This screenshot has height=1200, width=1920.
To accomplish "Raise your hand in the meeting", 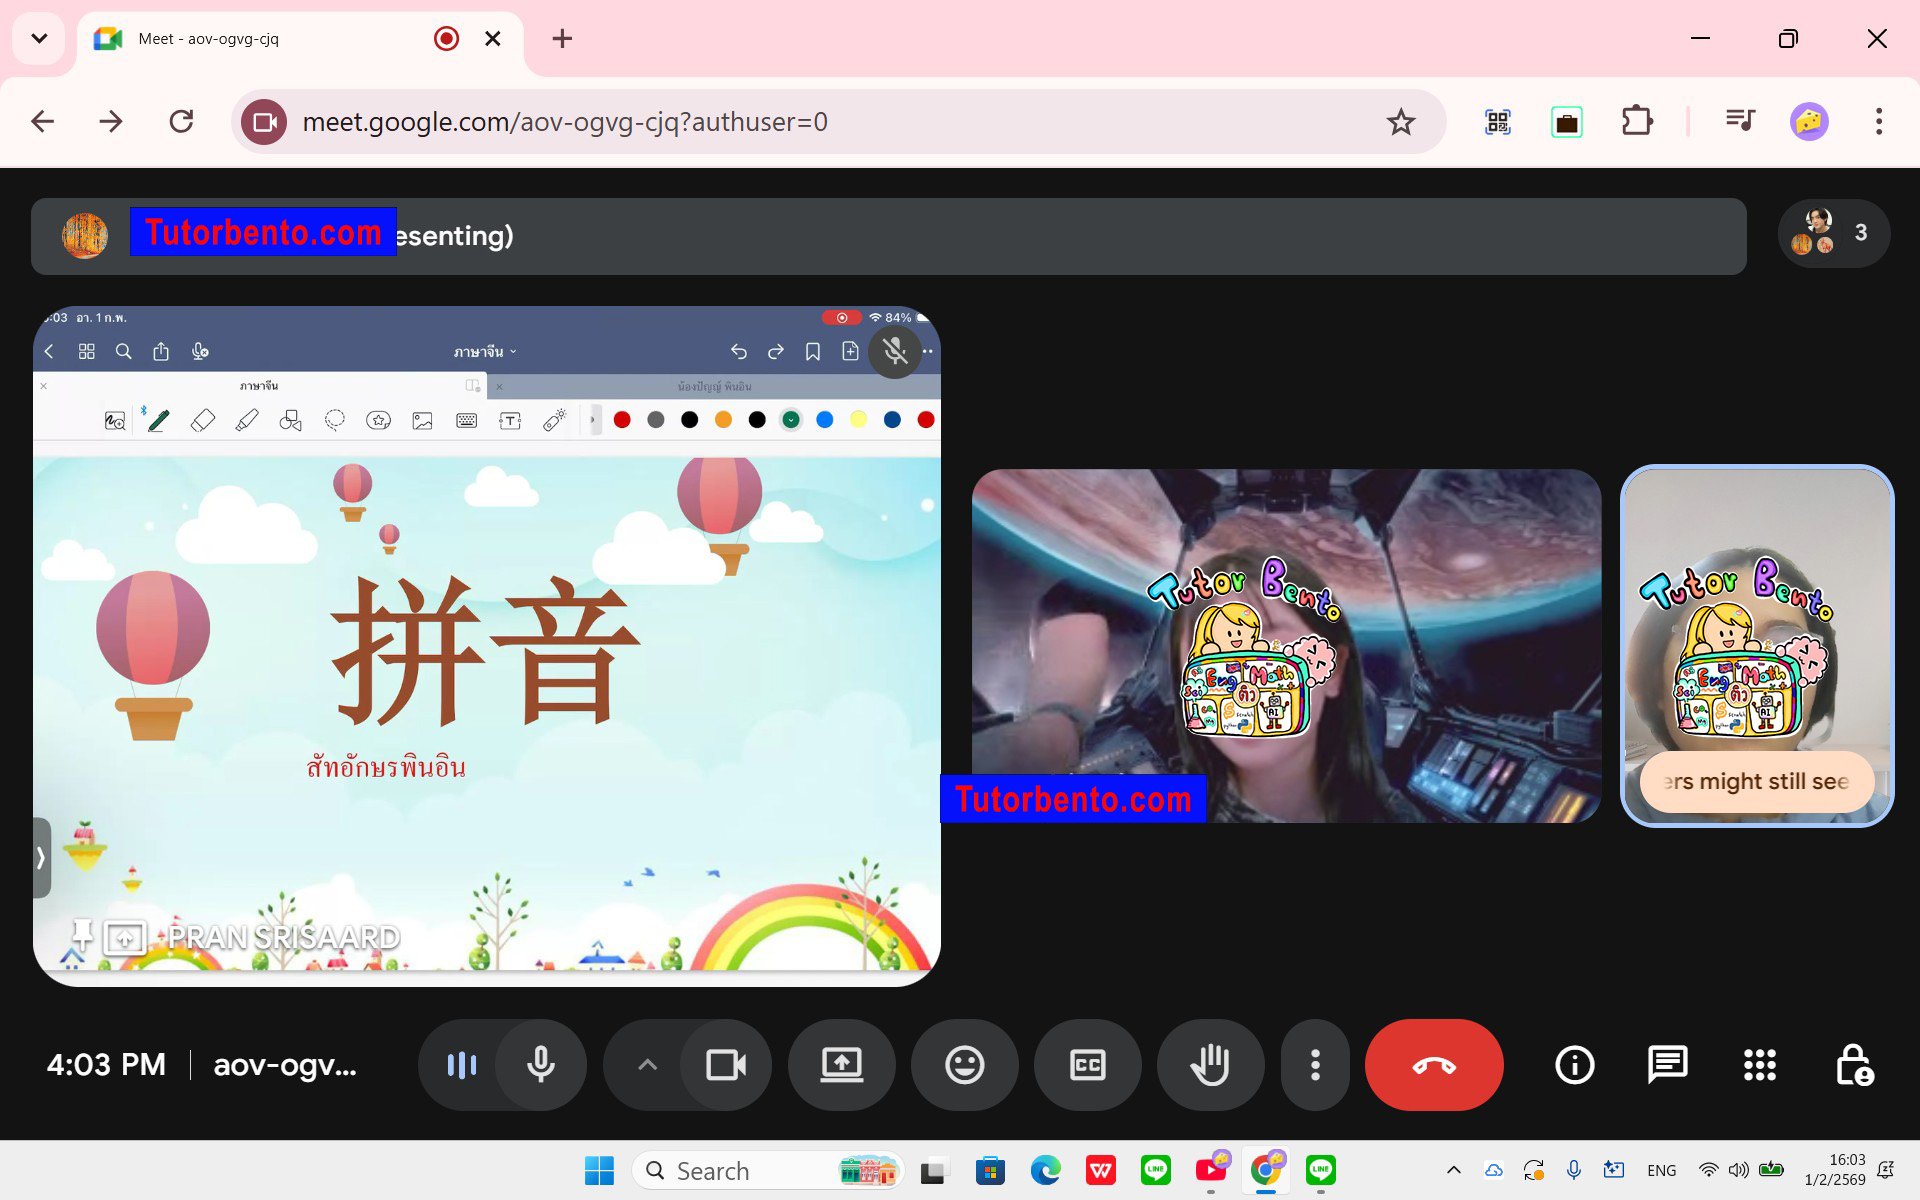I will [1210, 1065].
